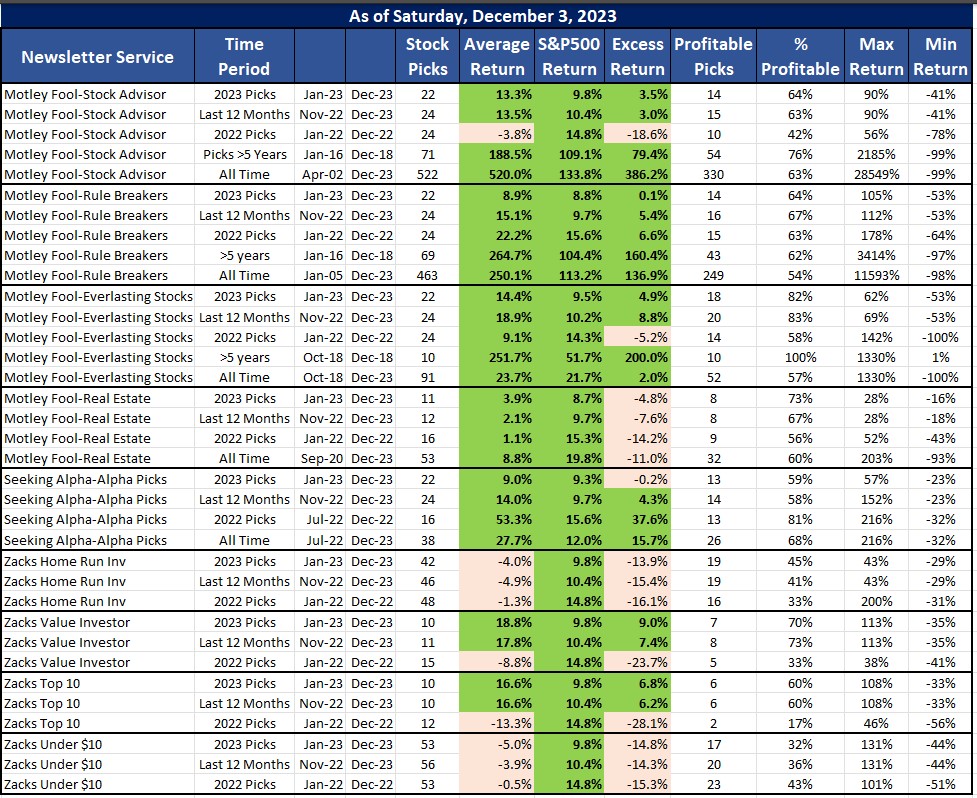
Task: Select the -93% min return cell
Action: 940,458
